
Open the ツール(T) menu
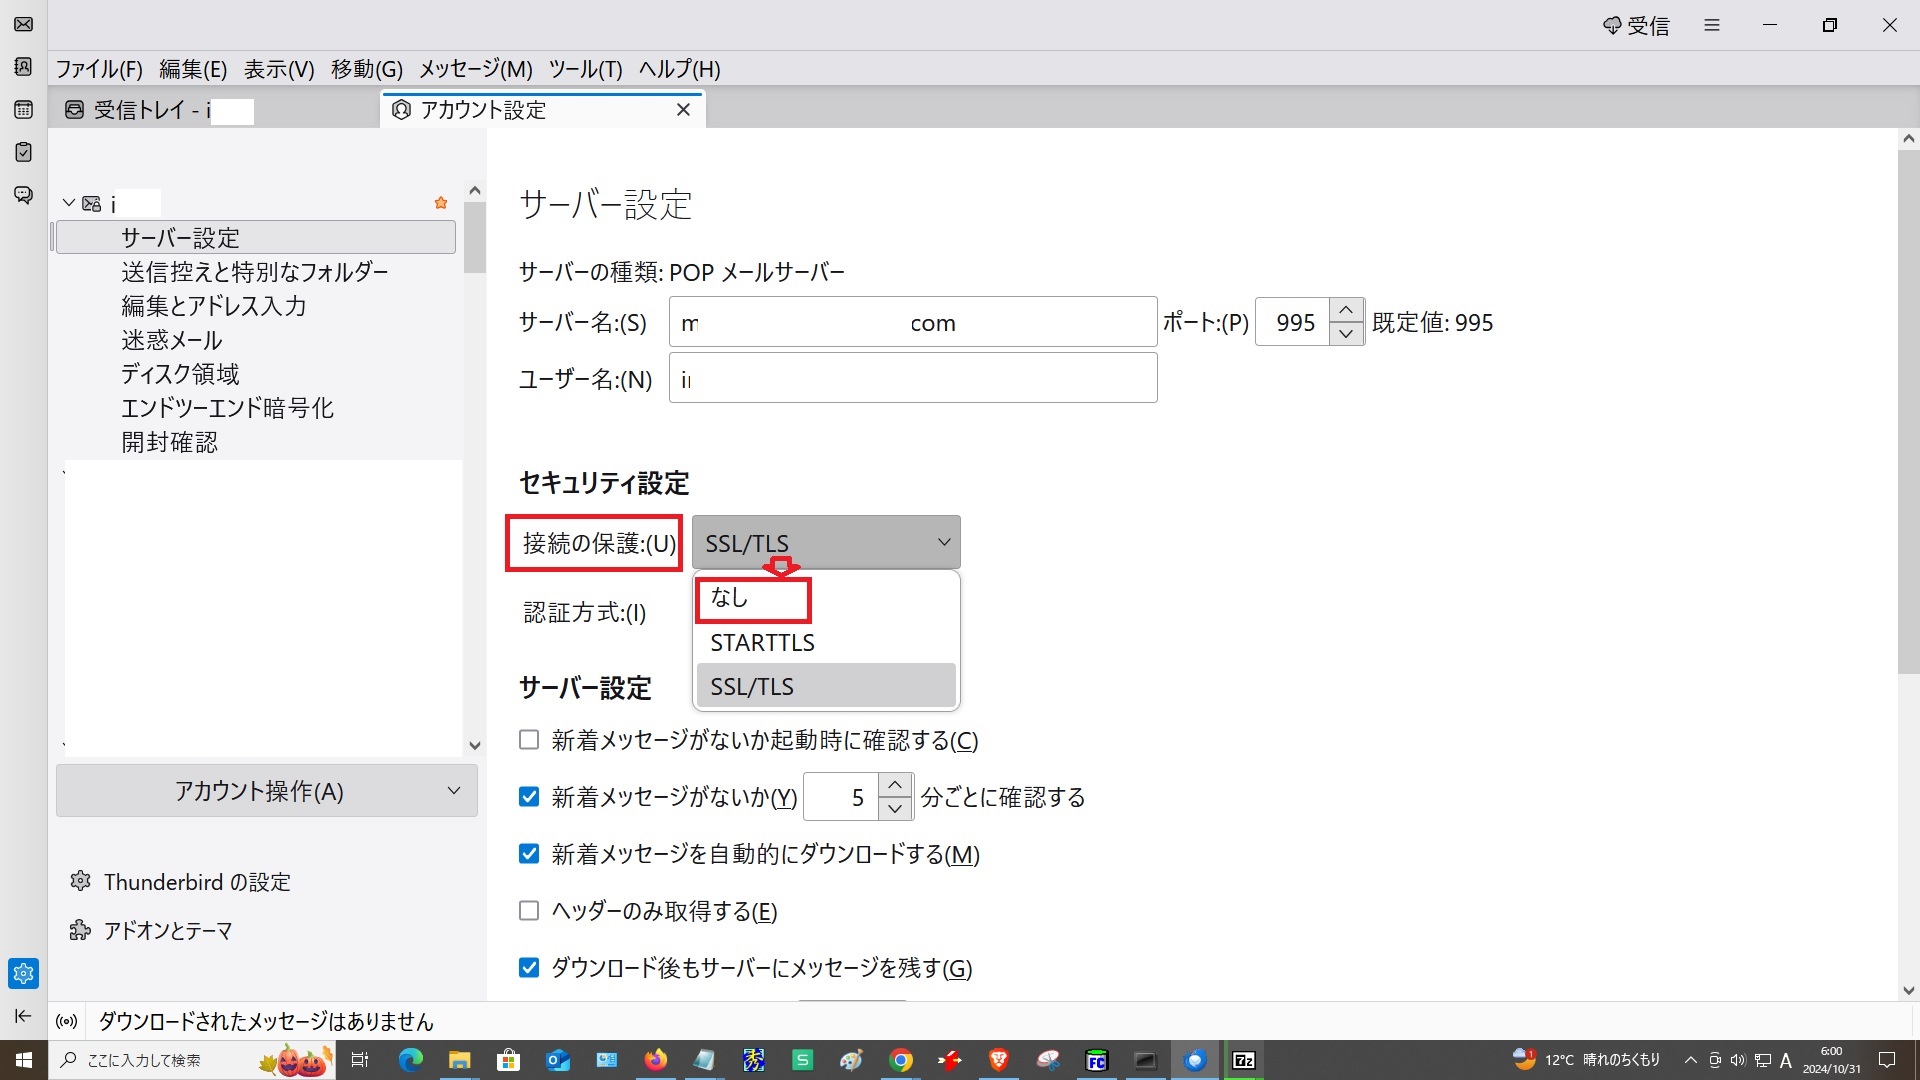pos(585,69)
